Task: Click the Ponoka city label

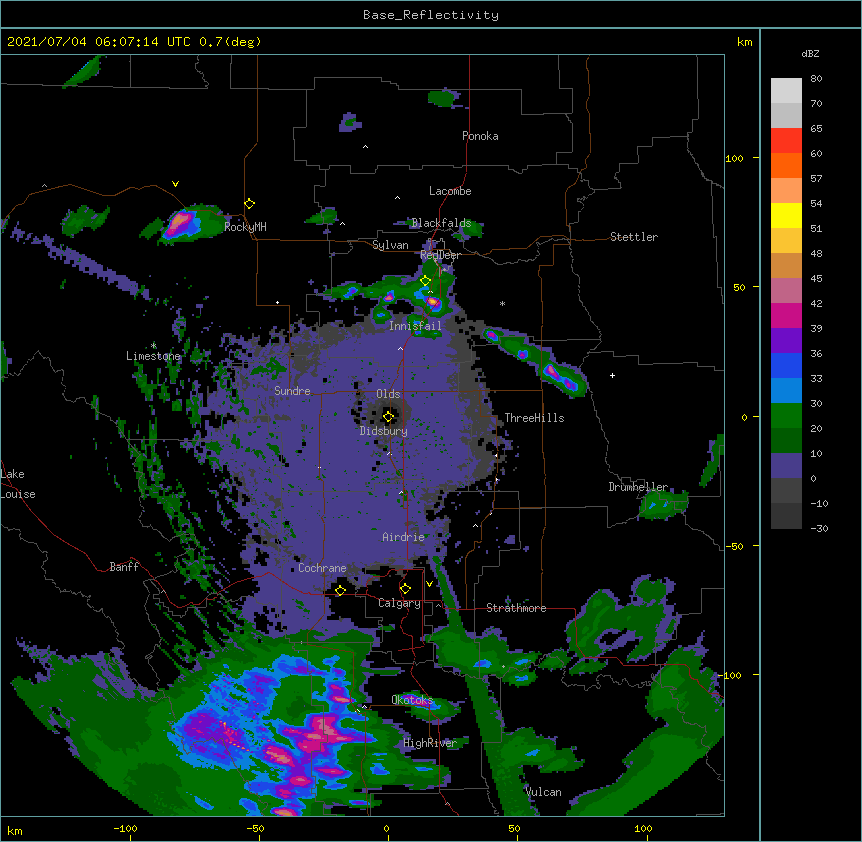Action: click(480, 136)
